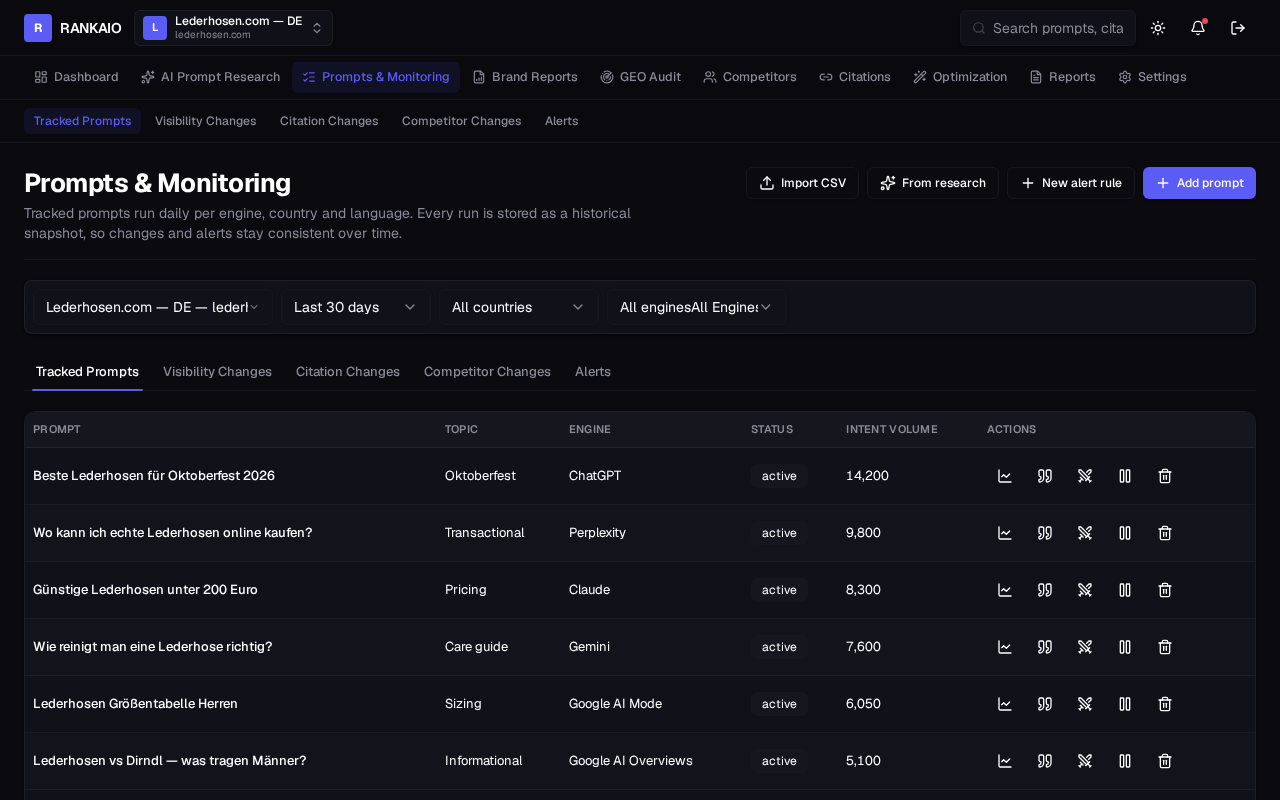Open Reports in top navigation
This screenshot has height=800, width=1280.
click(1062, 77)
